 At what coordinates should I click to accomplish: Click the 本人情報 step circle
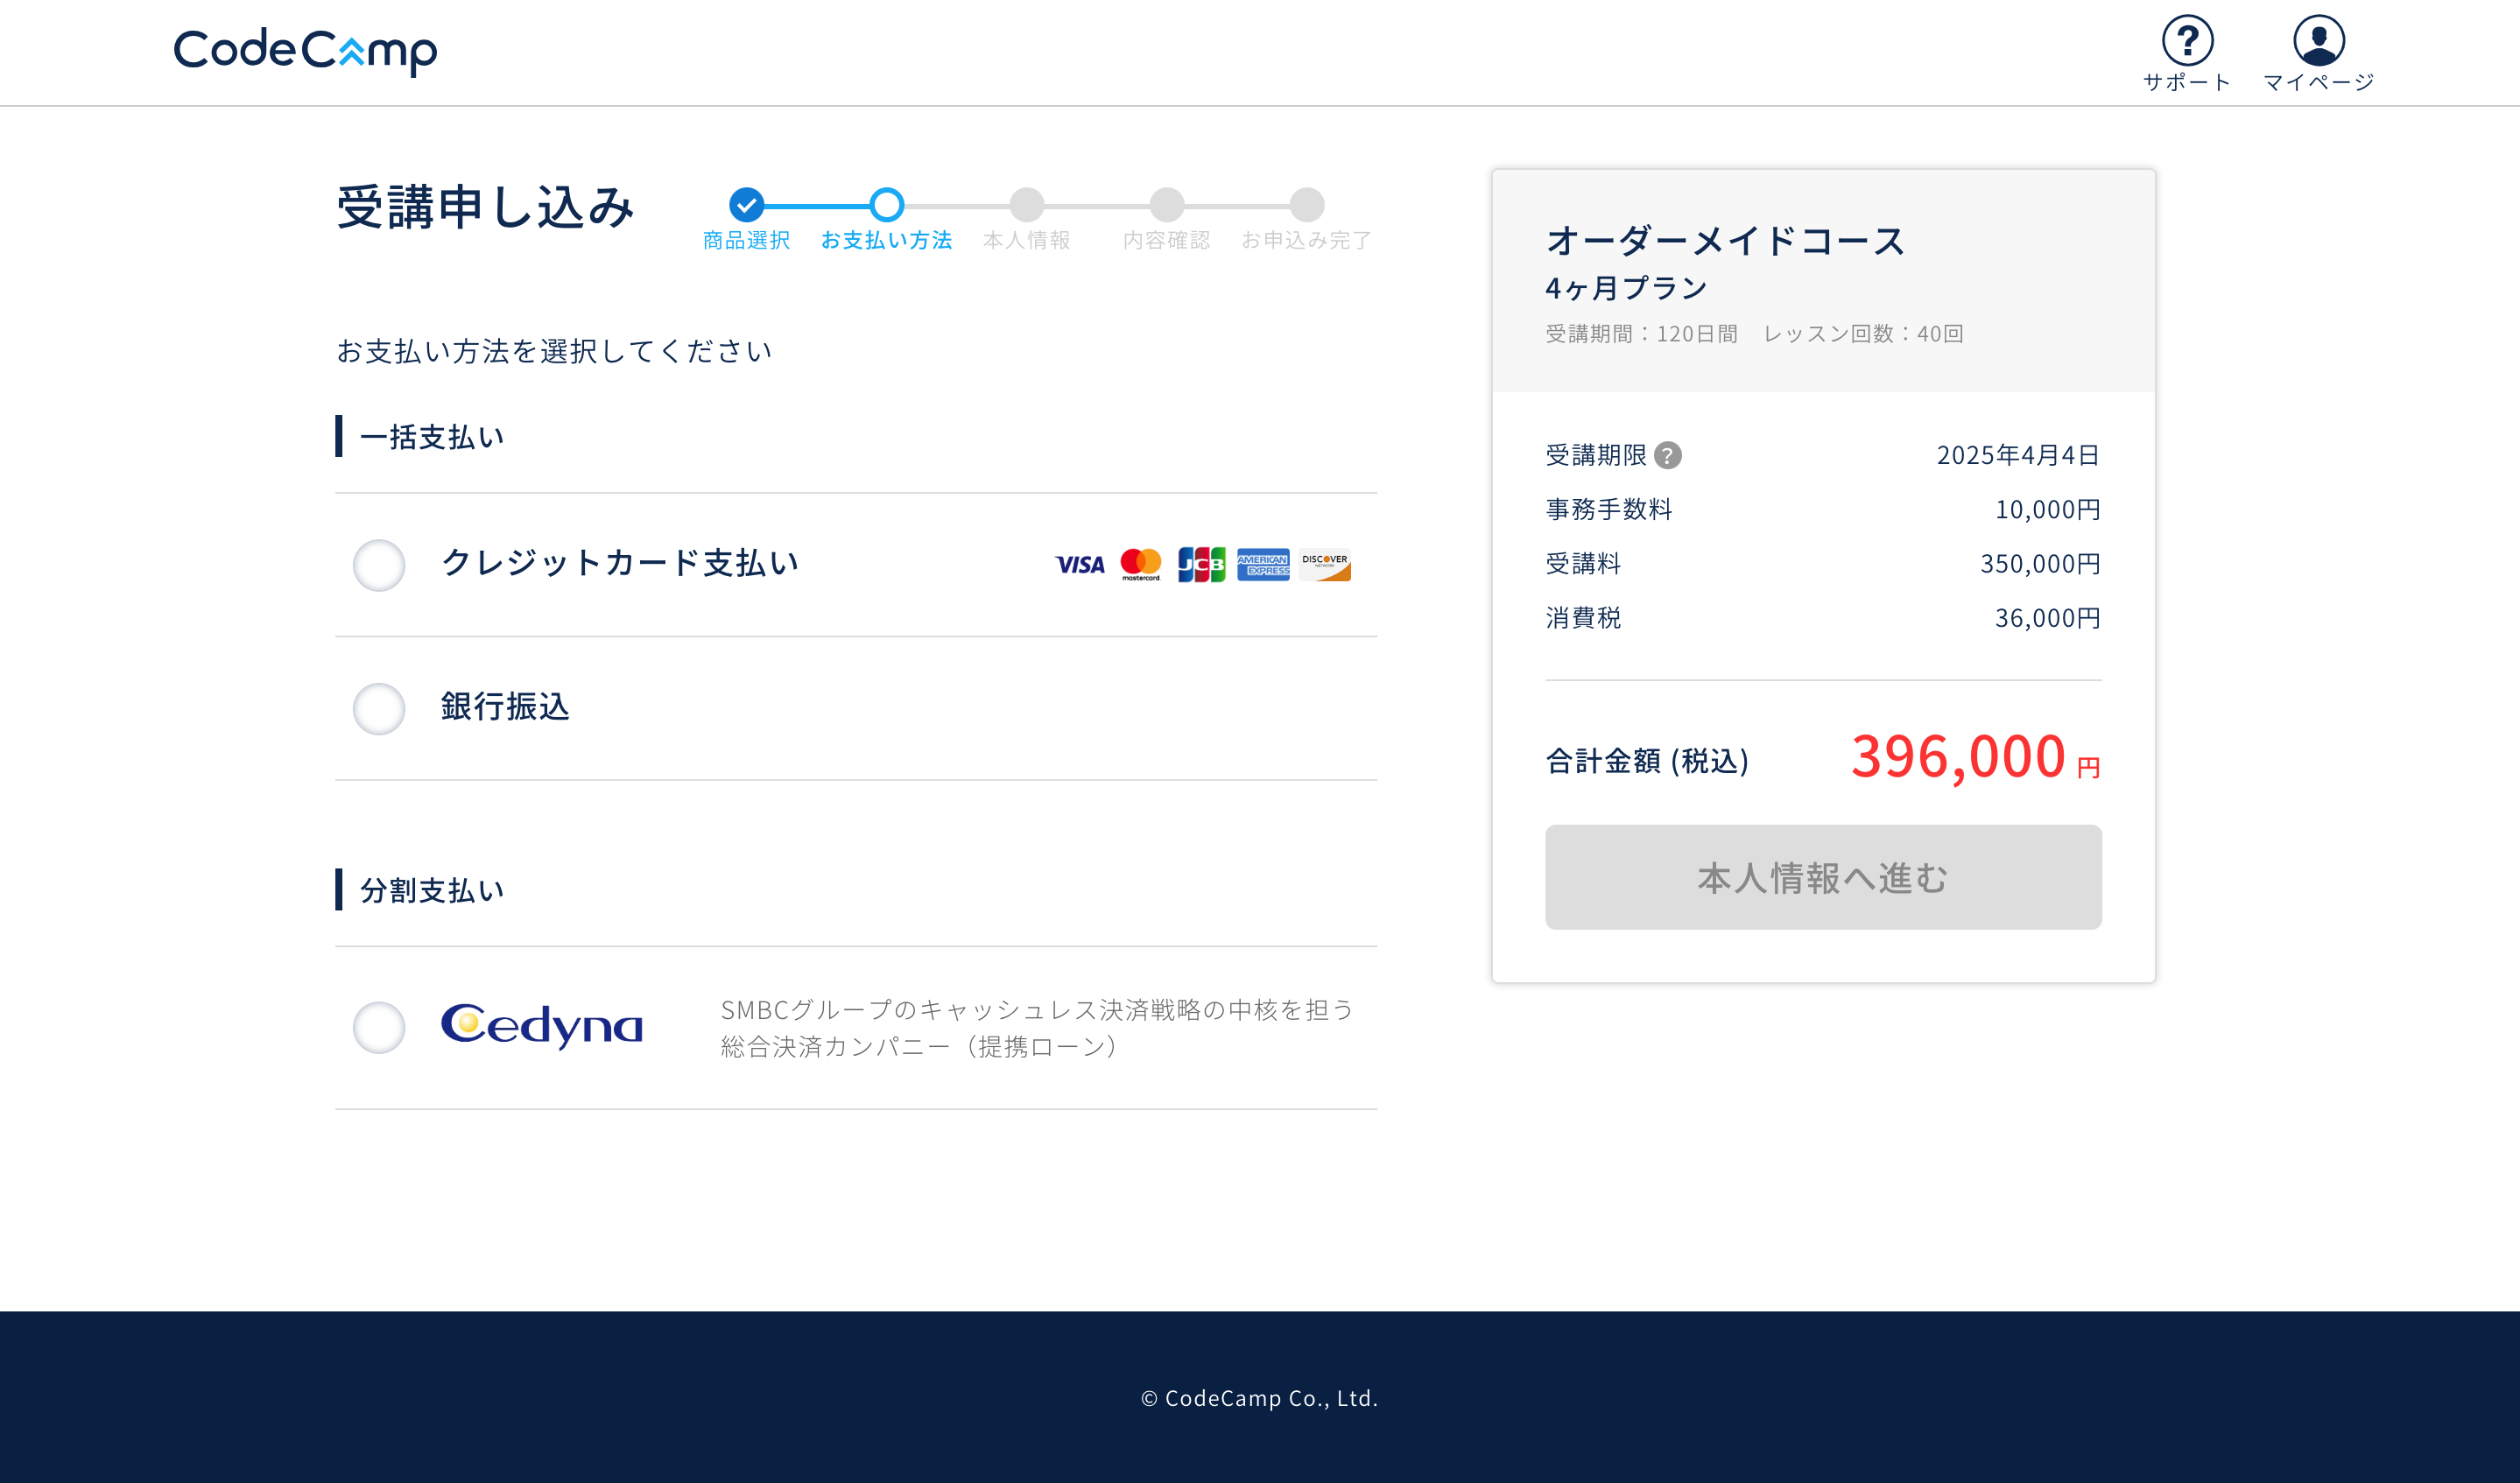(x=1026, y=205)
